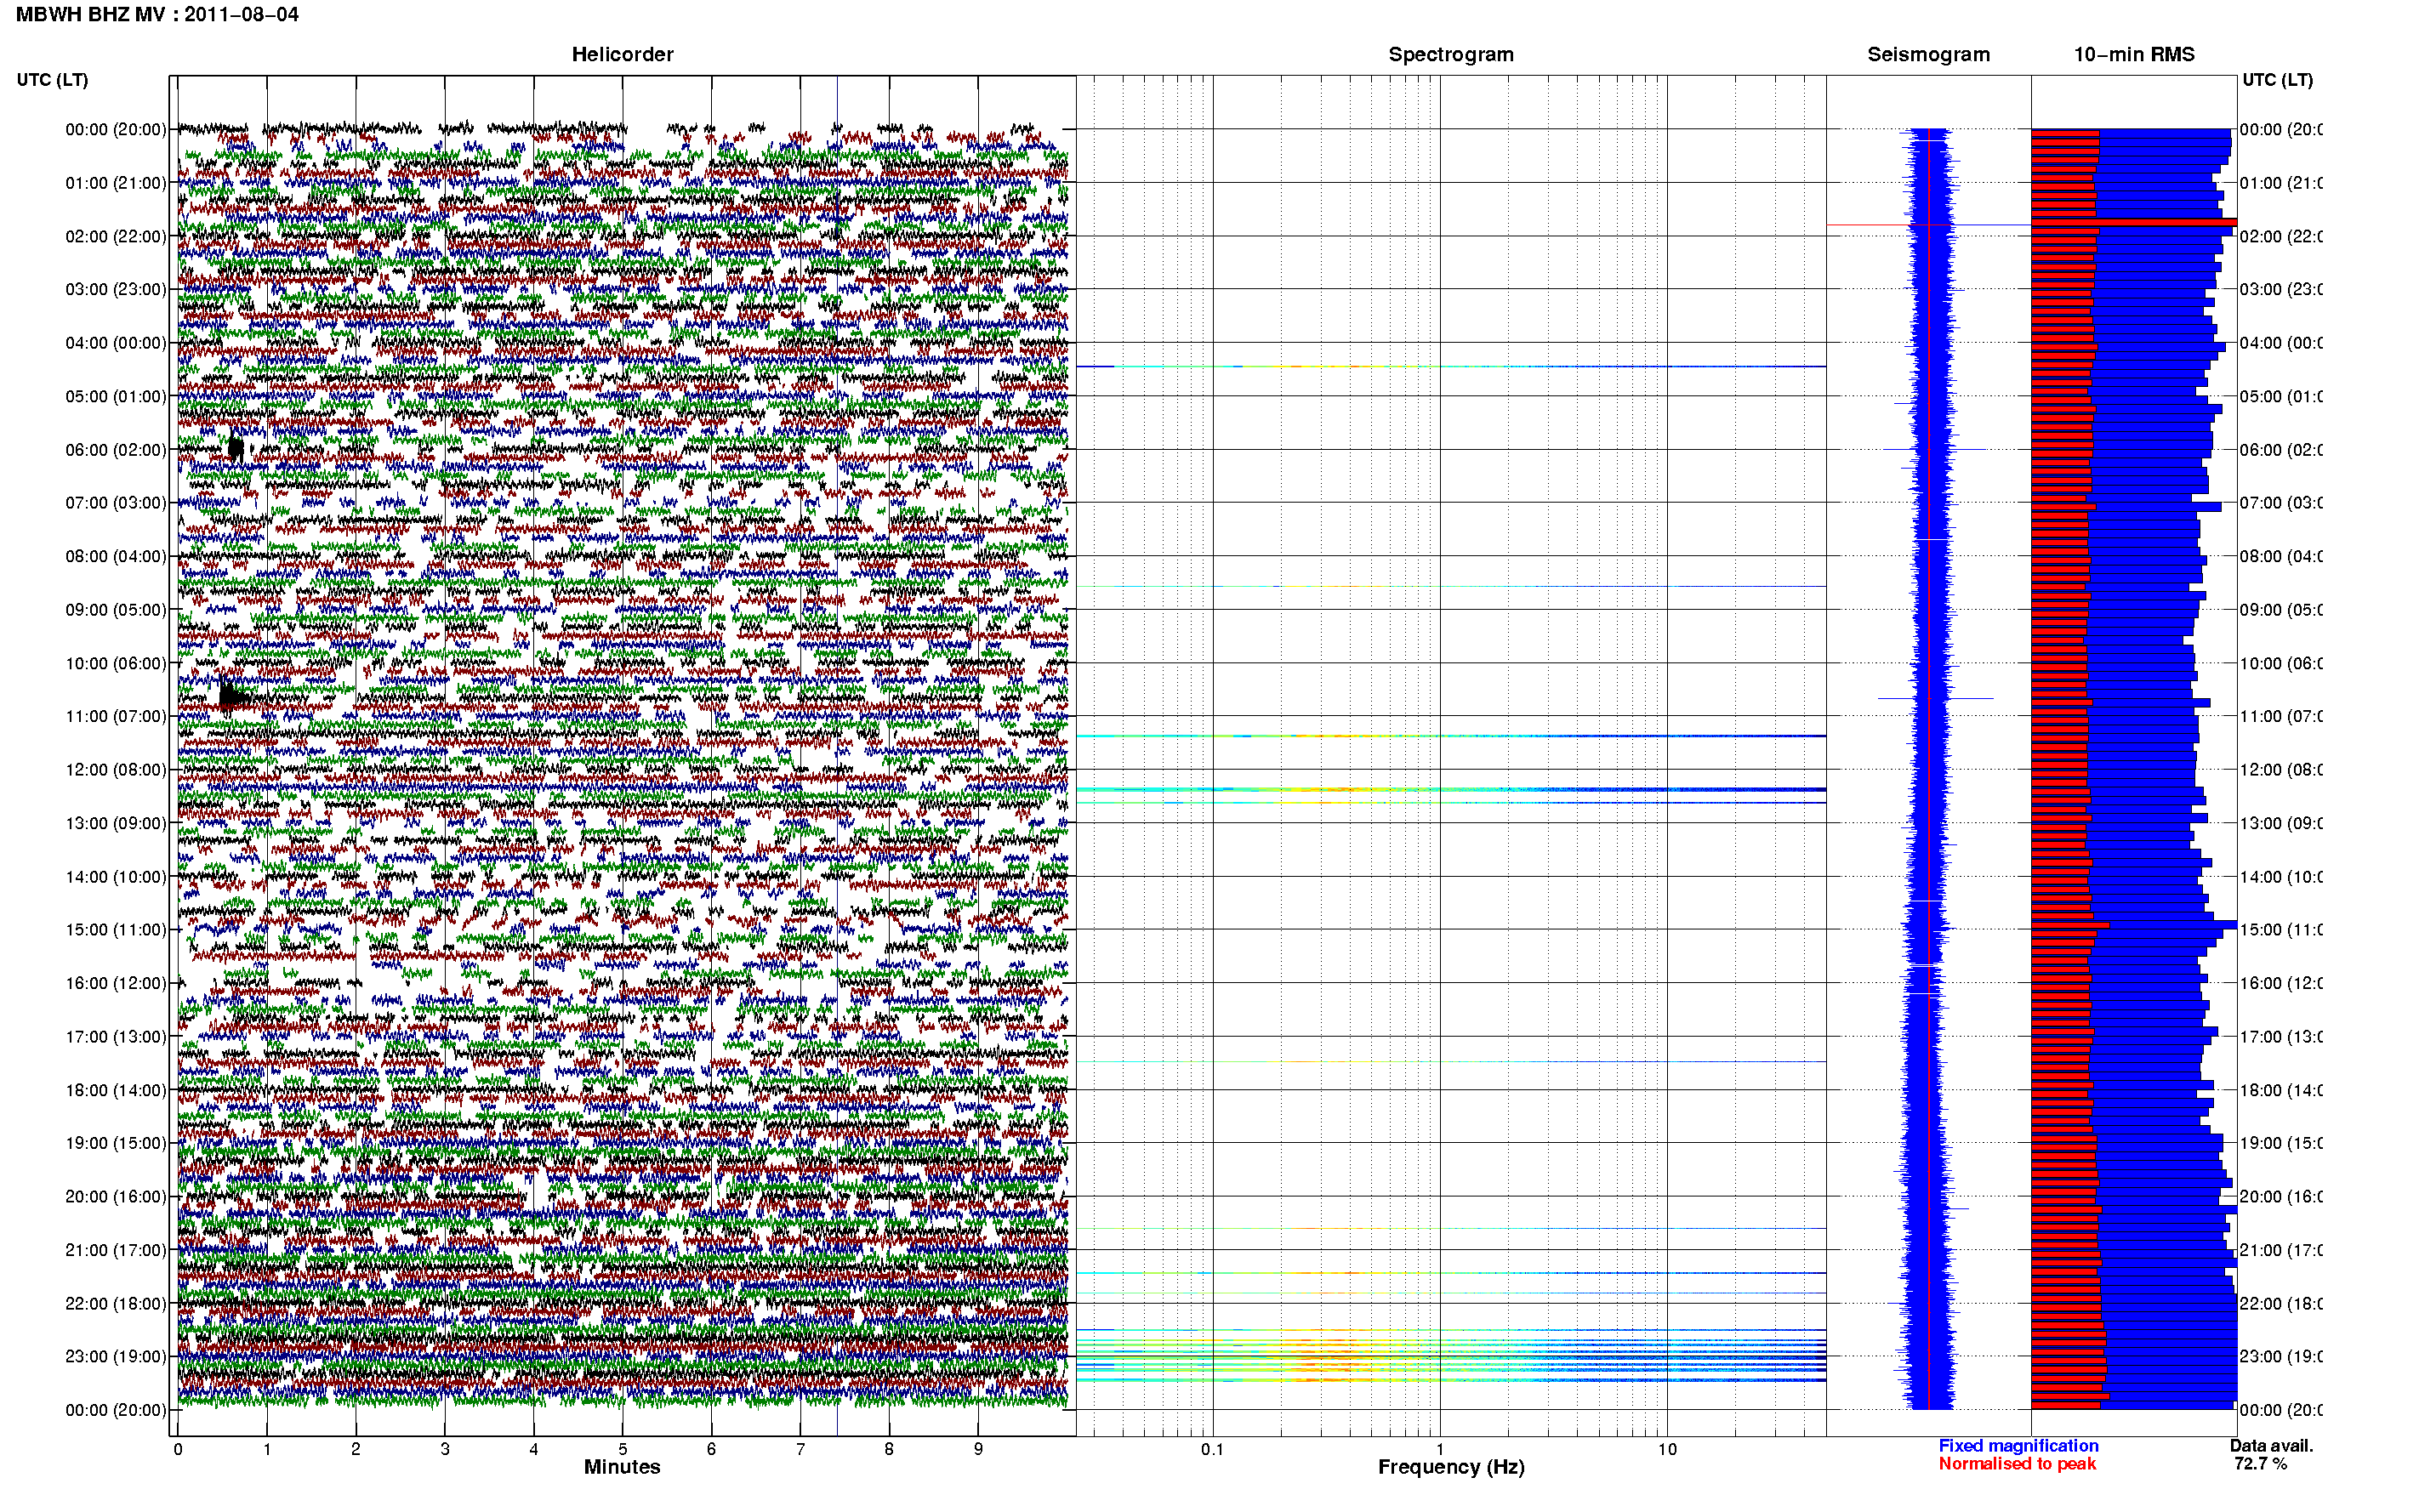Click the plot title MBWH BHZ MV : 2011-08-04

click(157, 14)
